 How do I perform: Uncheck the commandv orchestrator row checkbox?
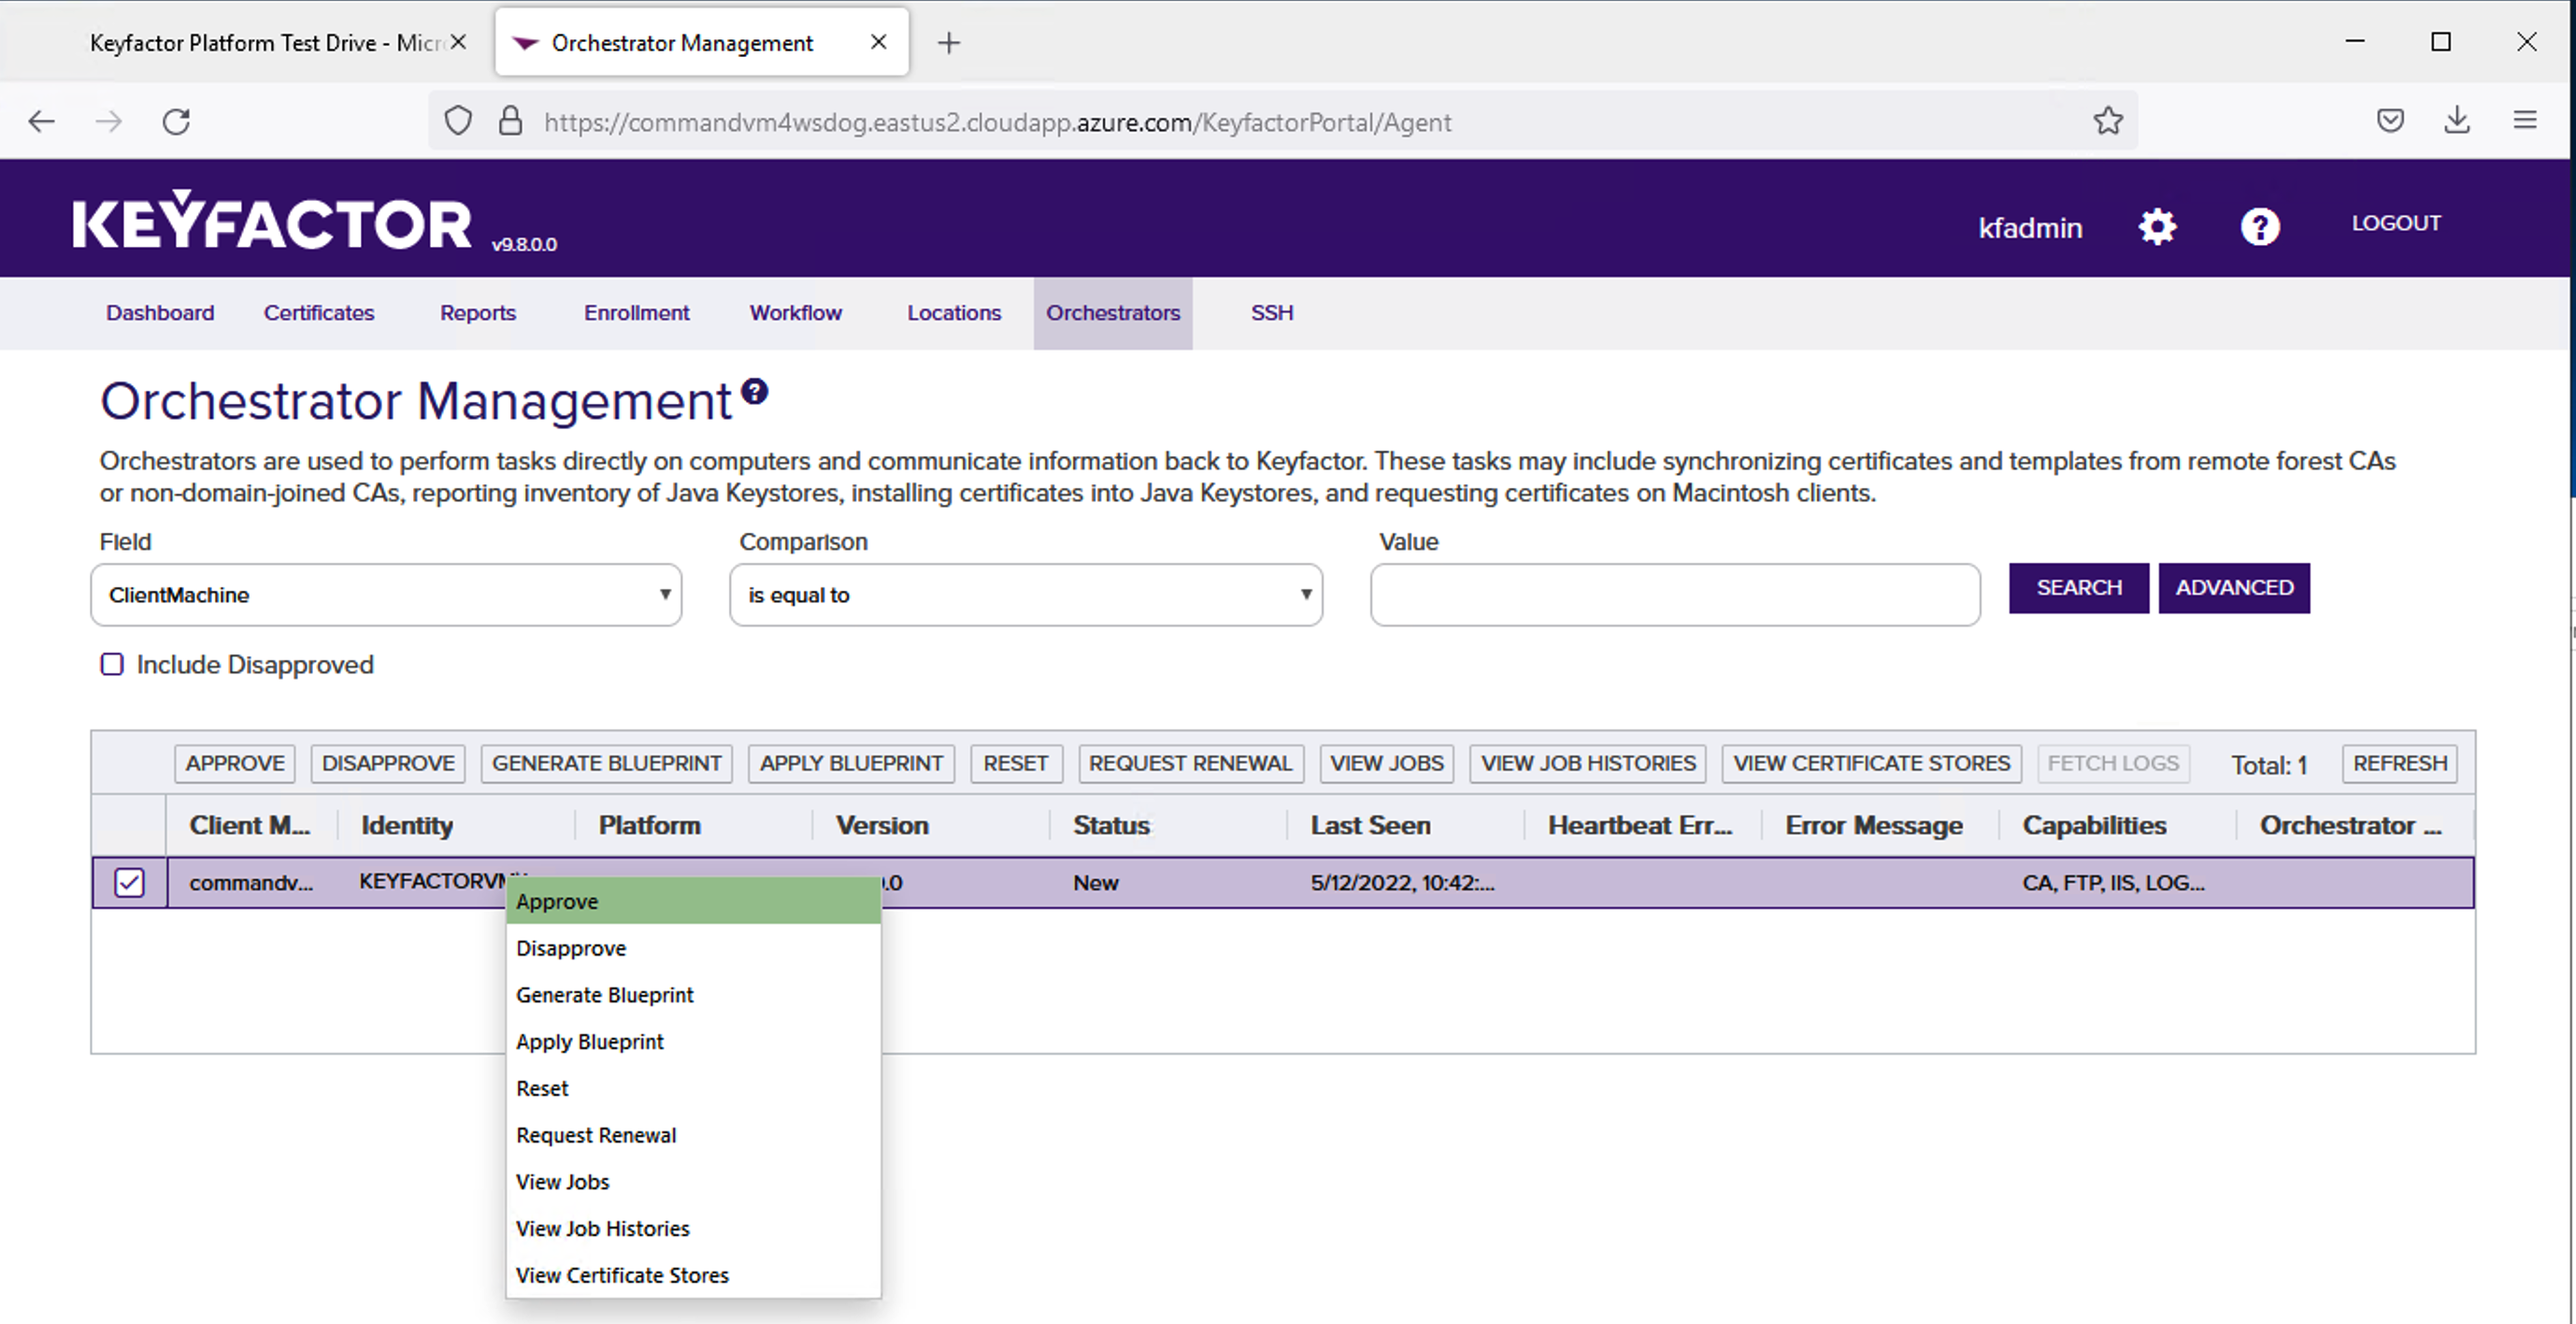129,882
